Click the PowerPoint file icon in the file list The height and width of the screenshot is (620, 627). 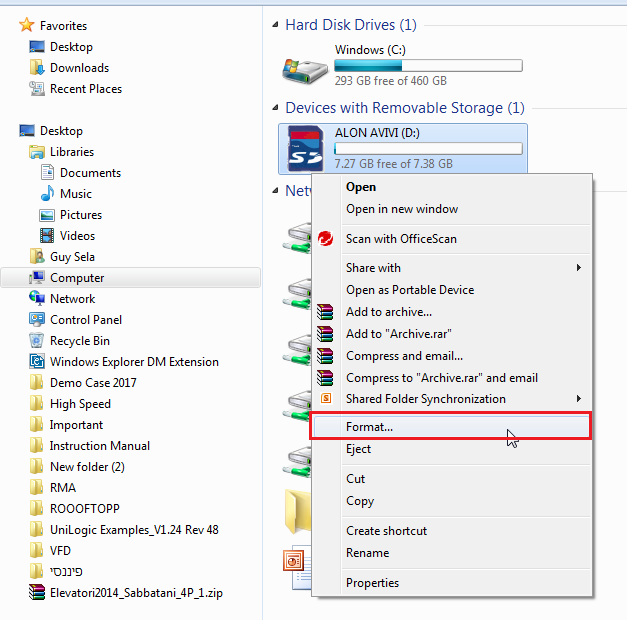(297, 567)
